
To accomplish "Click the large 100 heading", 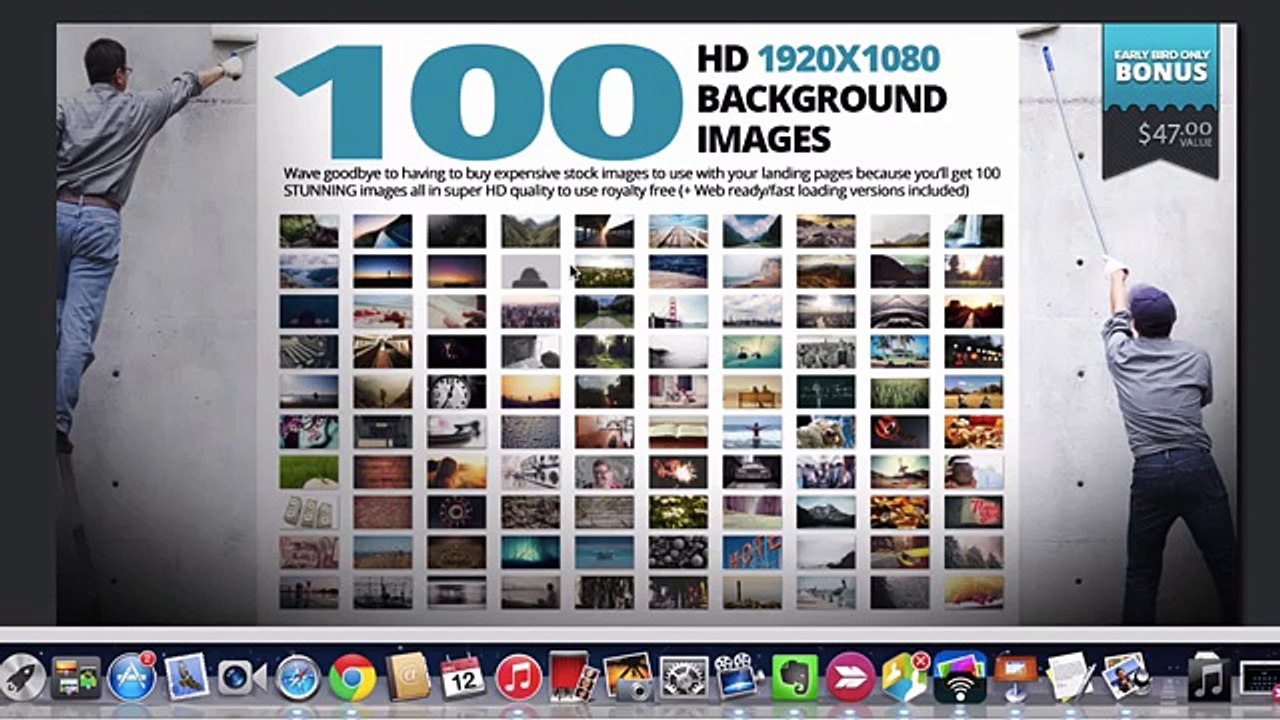I will (478, 101).
